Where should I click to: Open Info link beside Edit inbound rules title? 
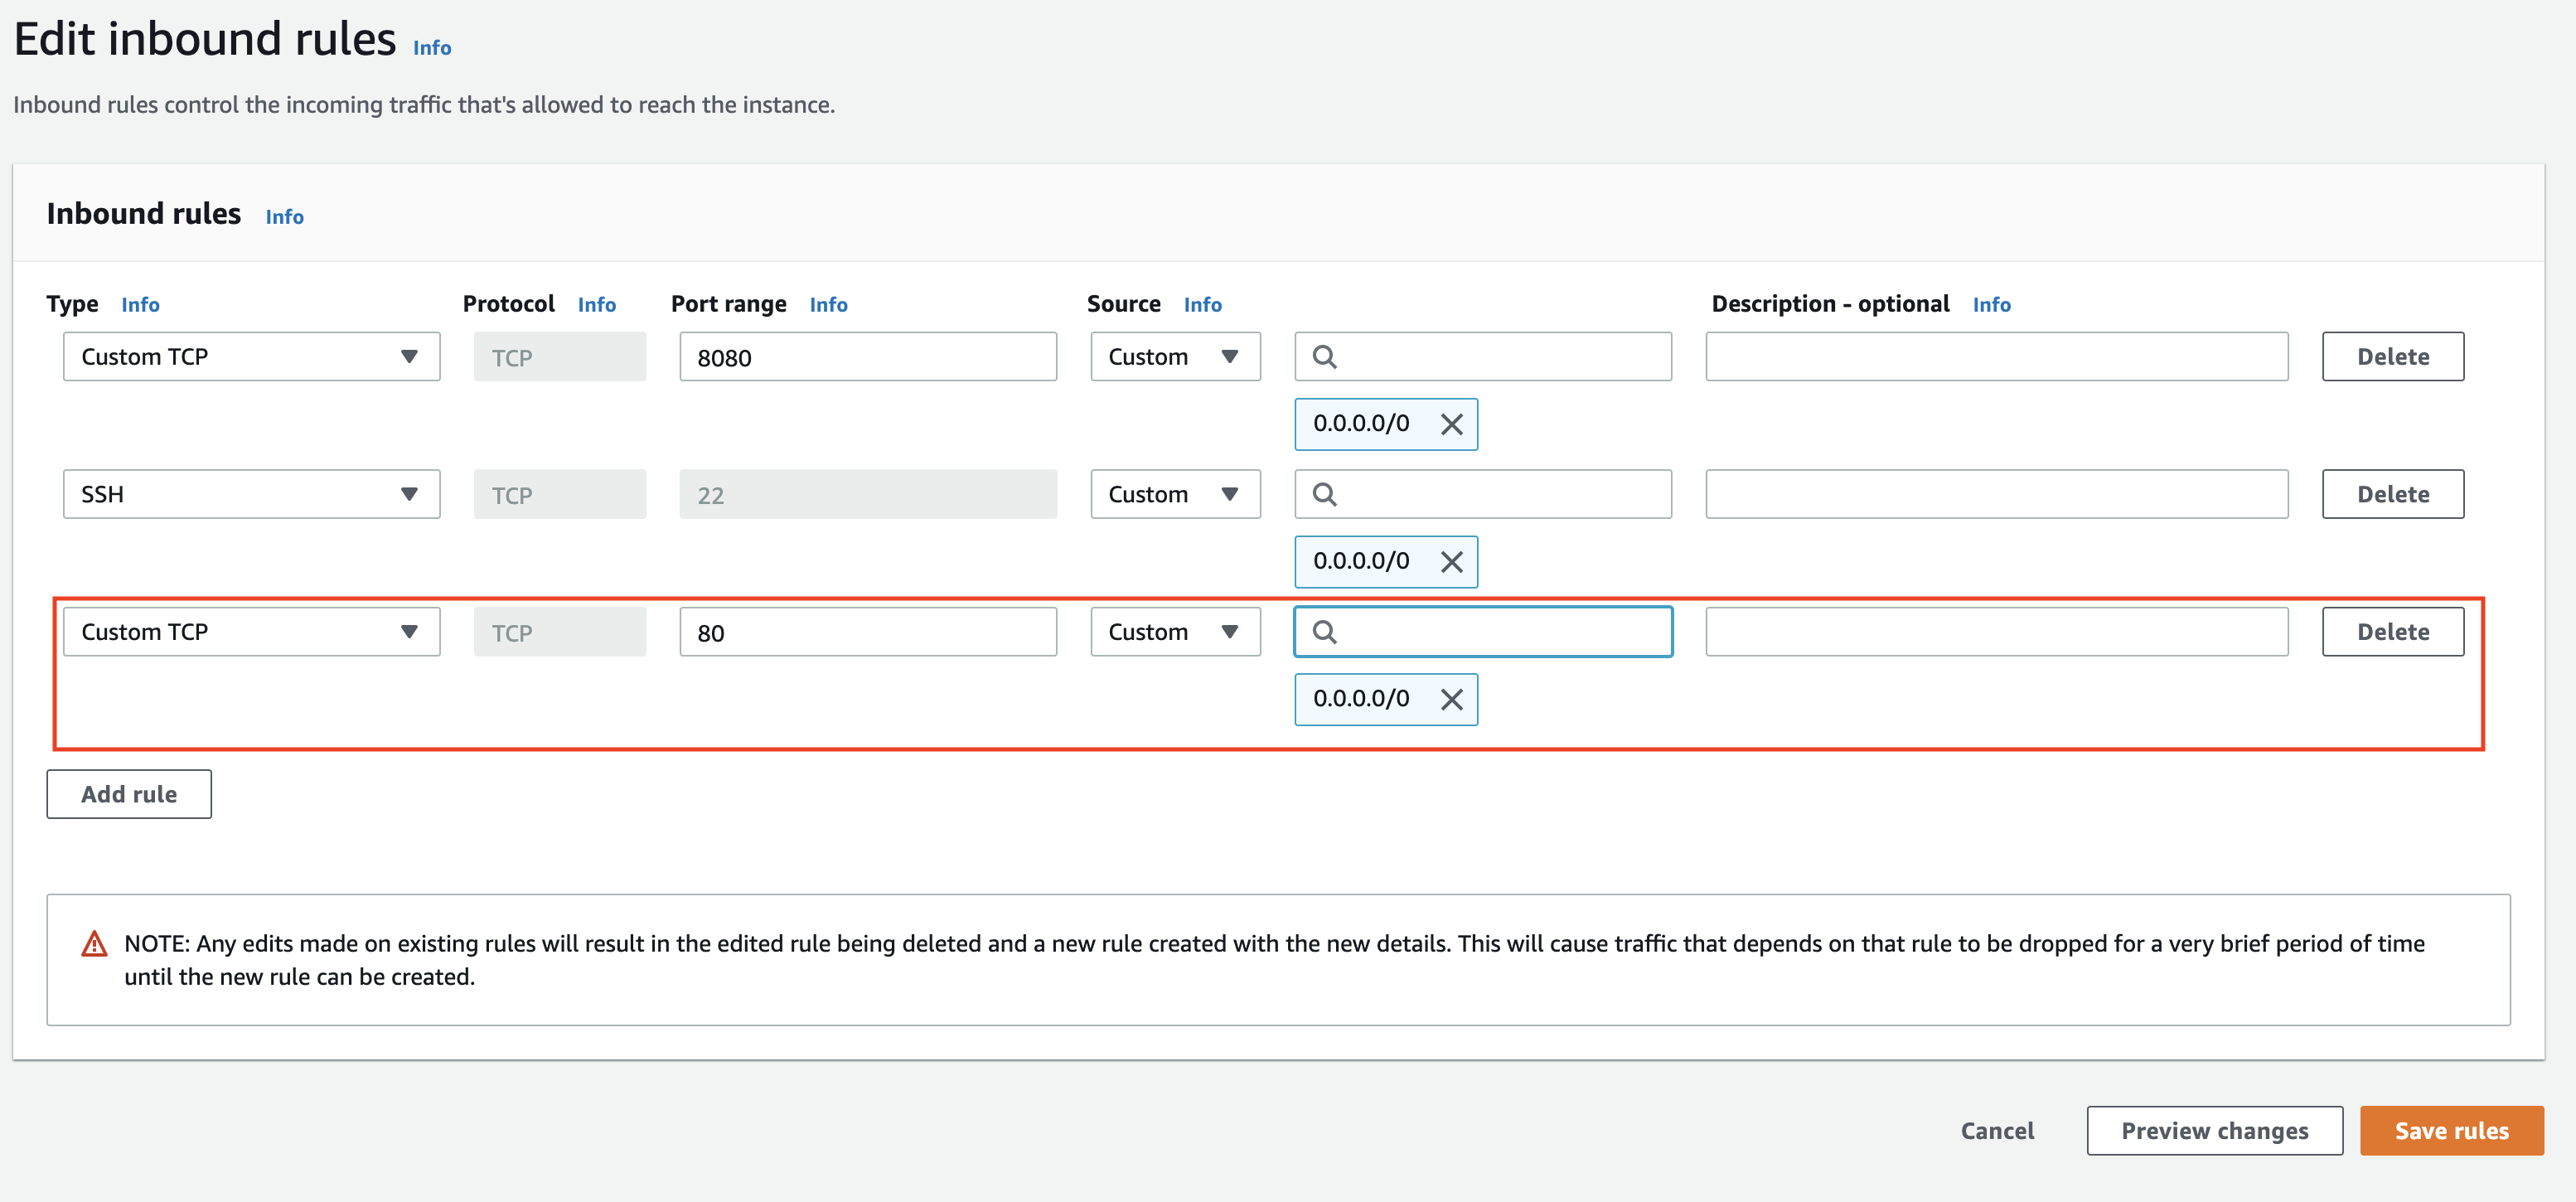[x=432, y=48]
